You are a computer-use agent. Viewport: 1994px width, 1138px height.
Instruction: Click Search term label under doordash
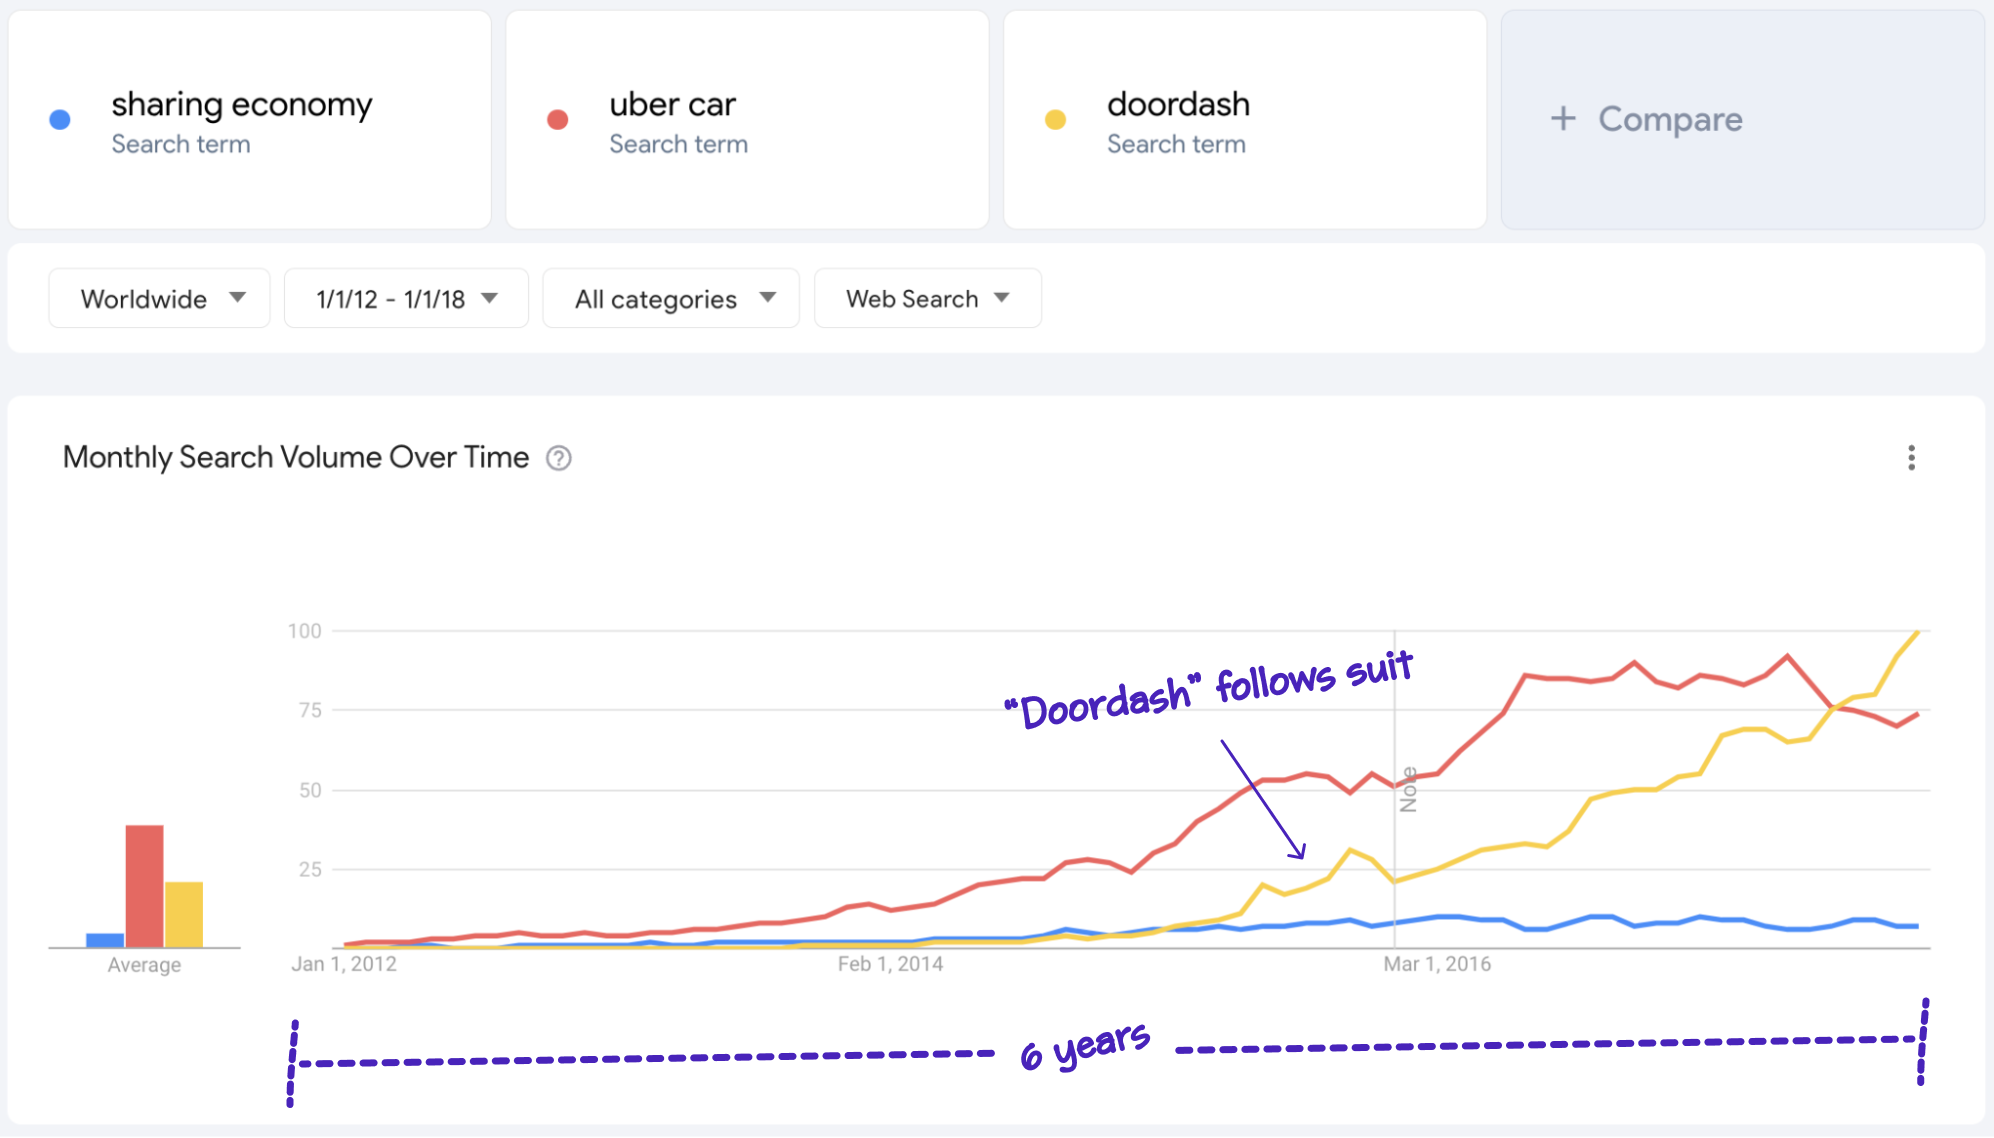(x=1177, y=144)
